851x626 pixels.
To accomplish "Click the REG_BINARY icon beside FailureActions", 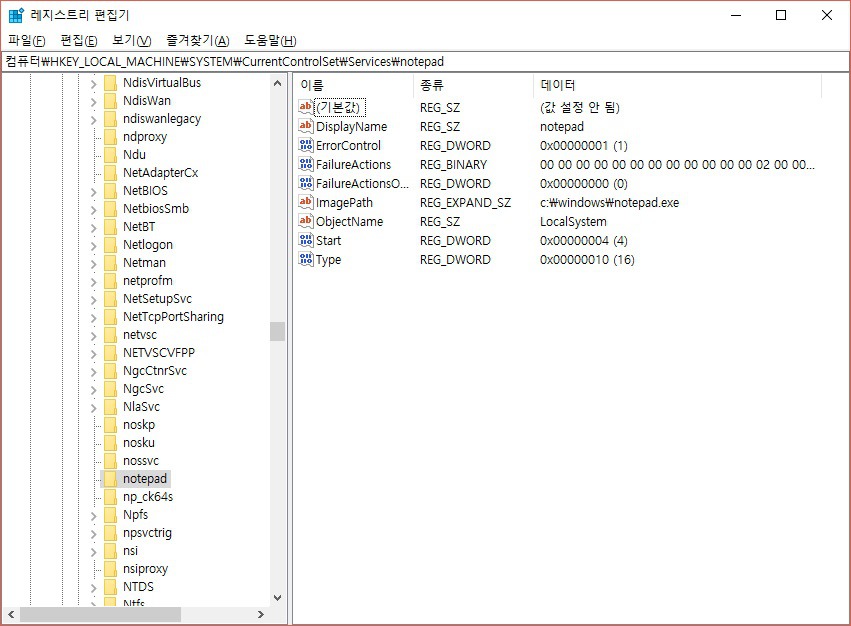I will tap(306, 164).
